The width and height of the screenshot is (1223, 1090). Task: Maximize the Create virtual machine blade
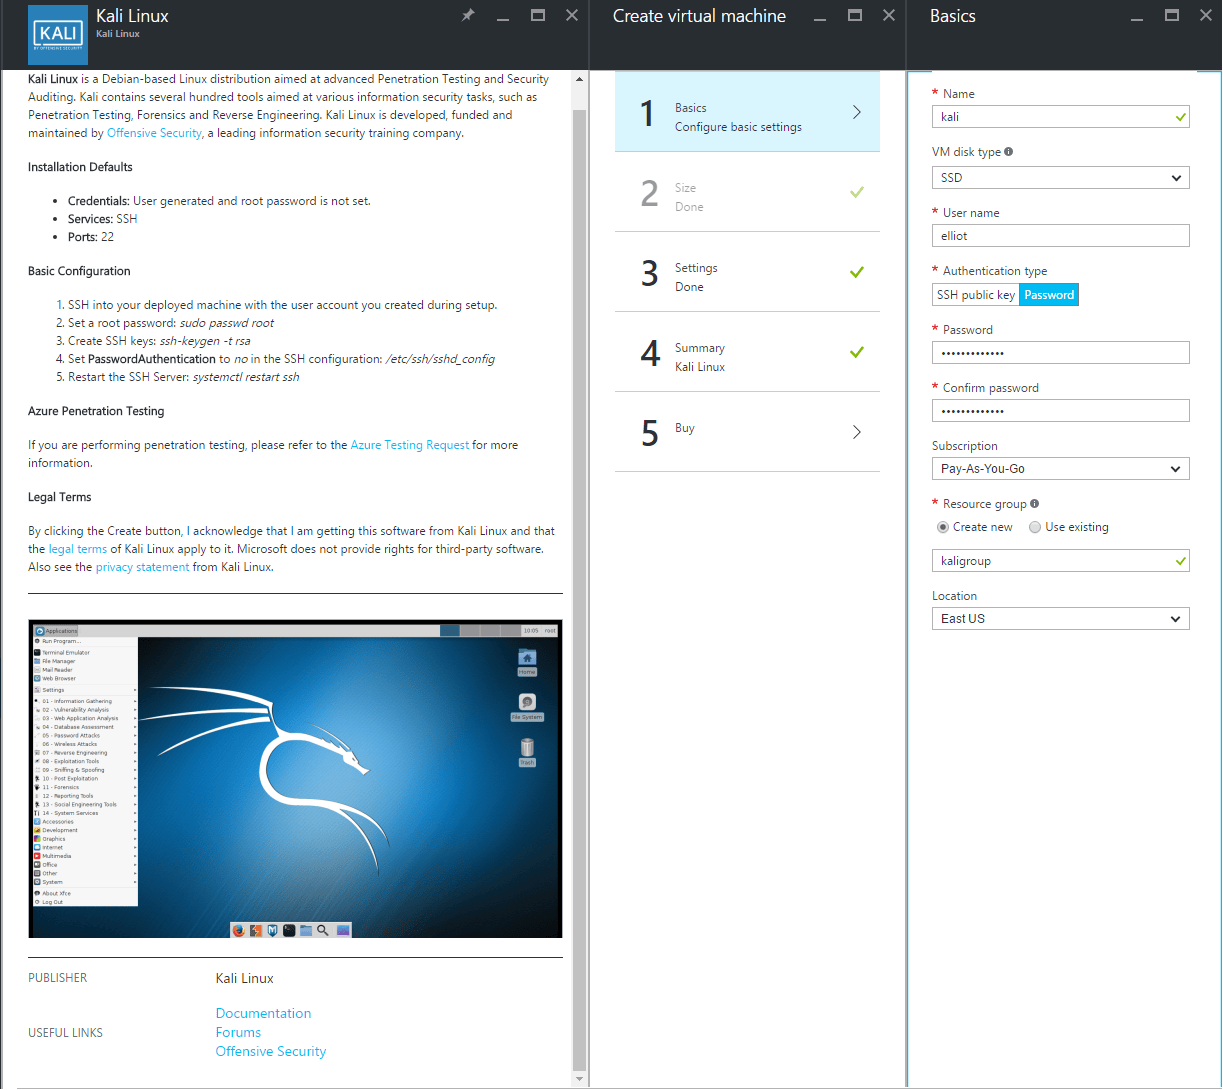[855, 16]
